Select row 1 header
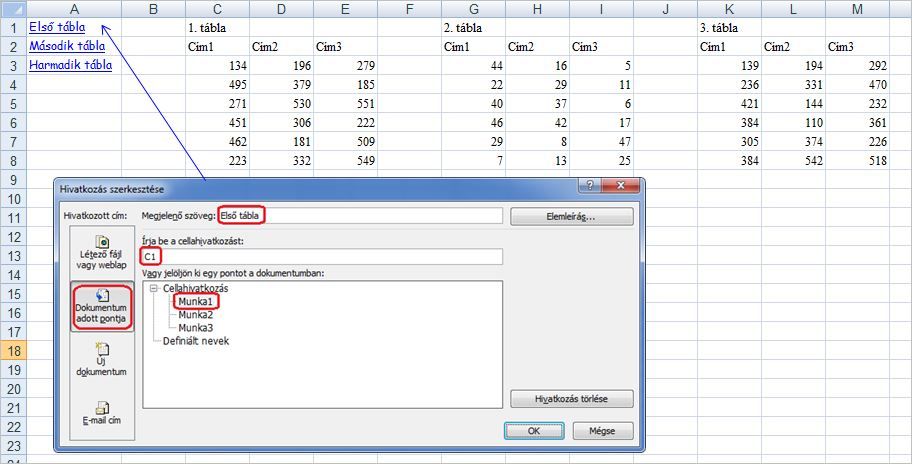912x464 pixels. coord(13,27)
